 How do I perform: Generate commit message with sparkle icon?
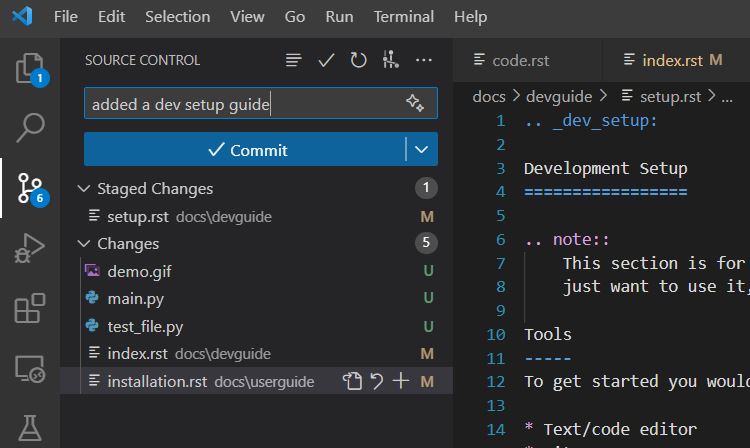pyautogui.click(x=415, y=104)
